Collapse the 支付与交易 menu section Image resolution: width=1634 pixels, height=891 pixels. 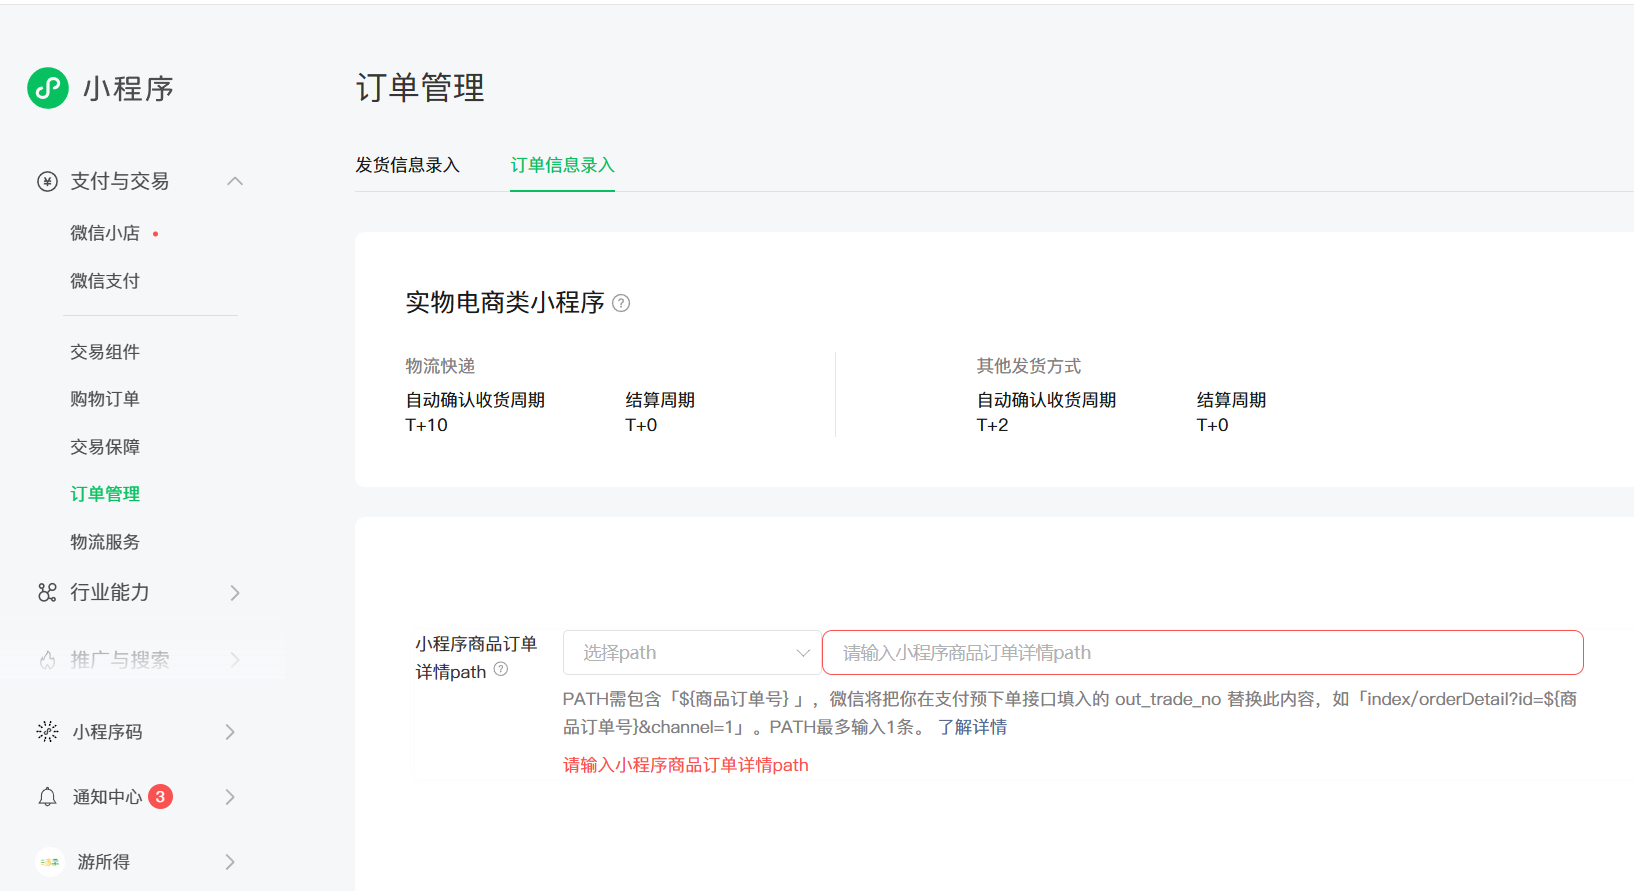point(235,181)
